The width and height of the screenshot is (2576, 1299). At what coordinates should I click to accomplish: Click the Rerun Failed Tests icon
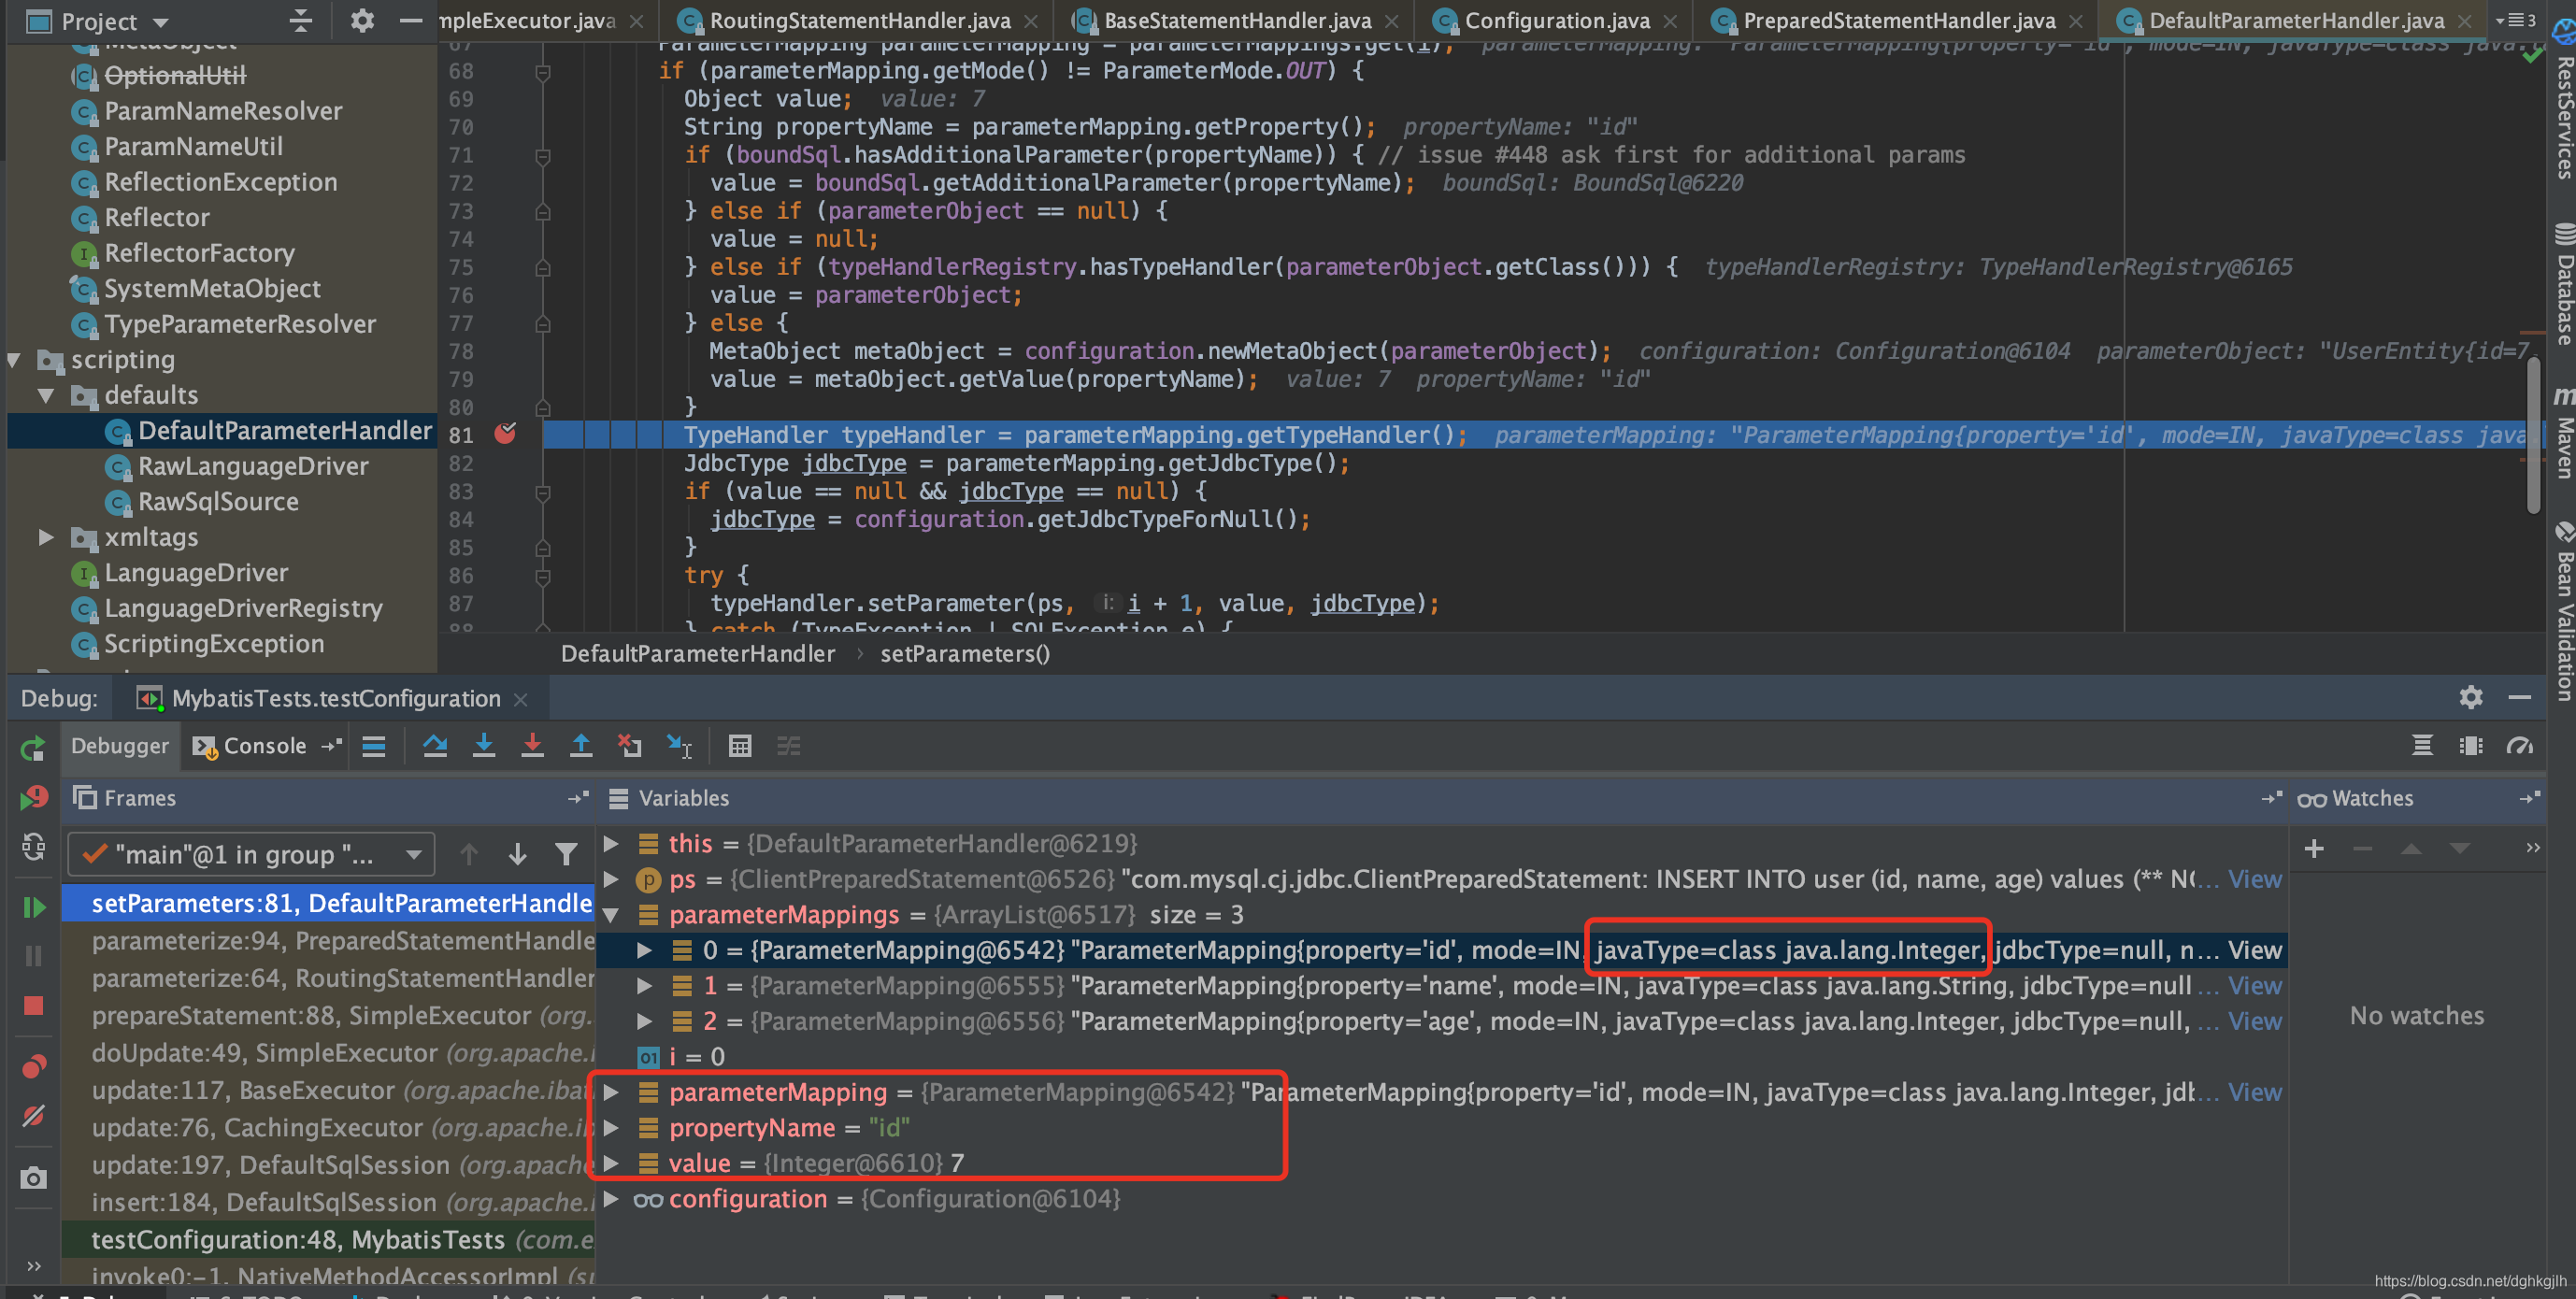coord(33,797)
